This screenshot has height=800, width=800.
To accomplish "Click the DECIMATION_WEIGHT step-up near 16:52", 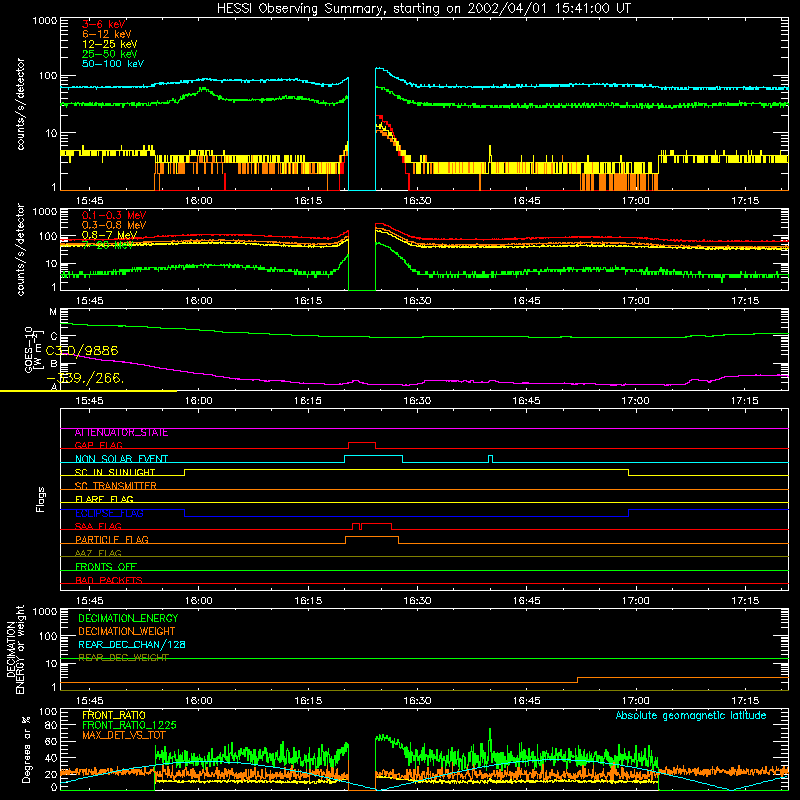I will [578, 680].
